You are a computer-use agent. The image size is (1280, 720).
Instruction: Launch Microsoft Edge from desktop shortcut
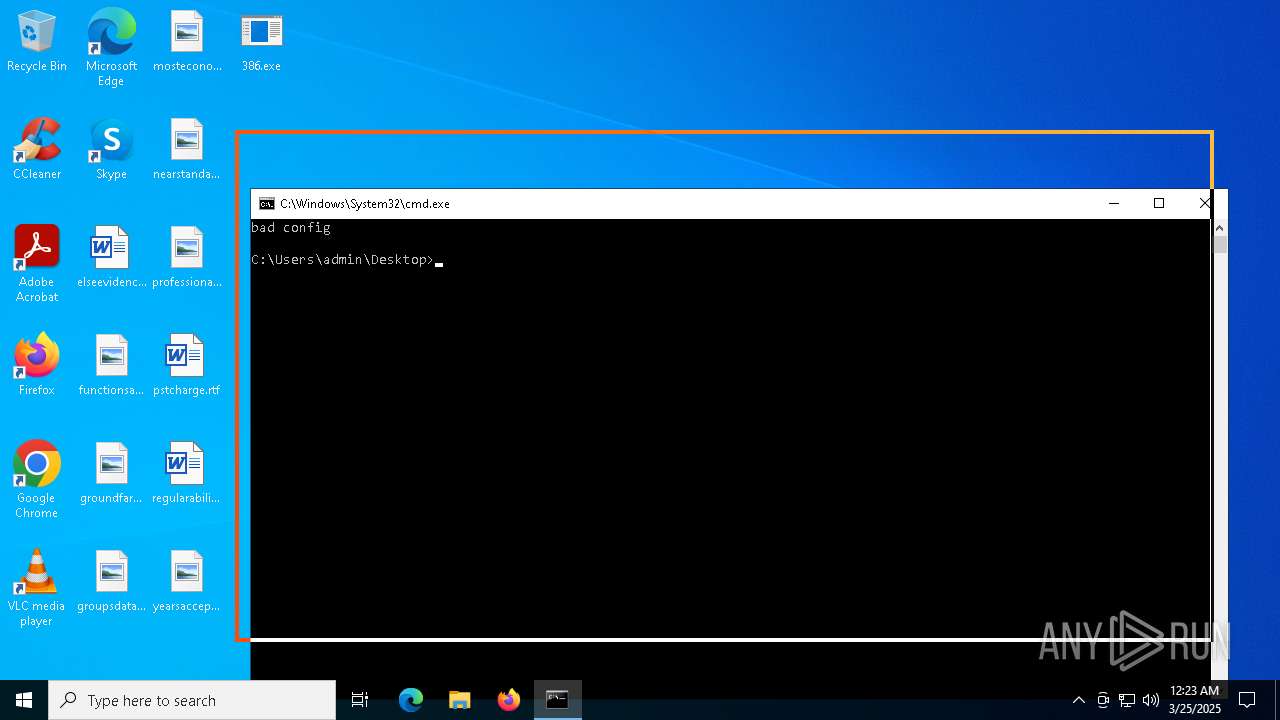111,48
